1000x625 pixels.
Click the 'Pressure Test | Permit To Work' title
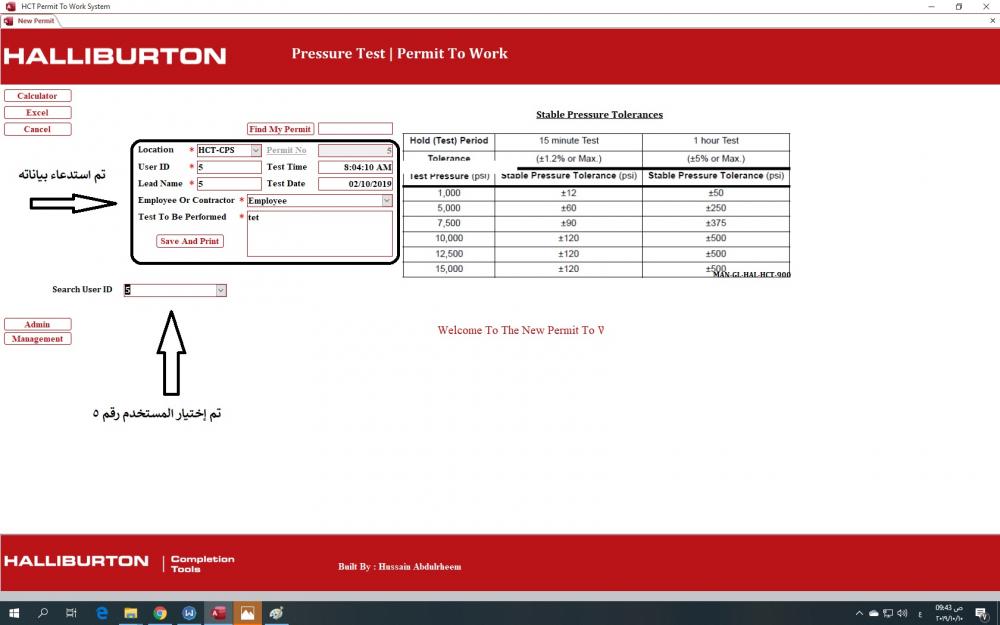(400, 54)
